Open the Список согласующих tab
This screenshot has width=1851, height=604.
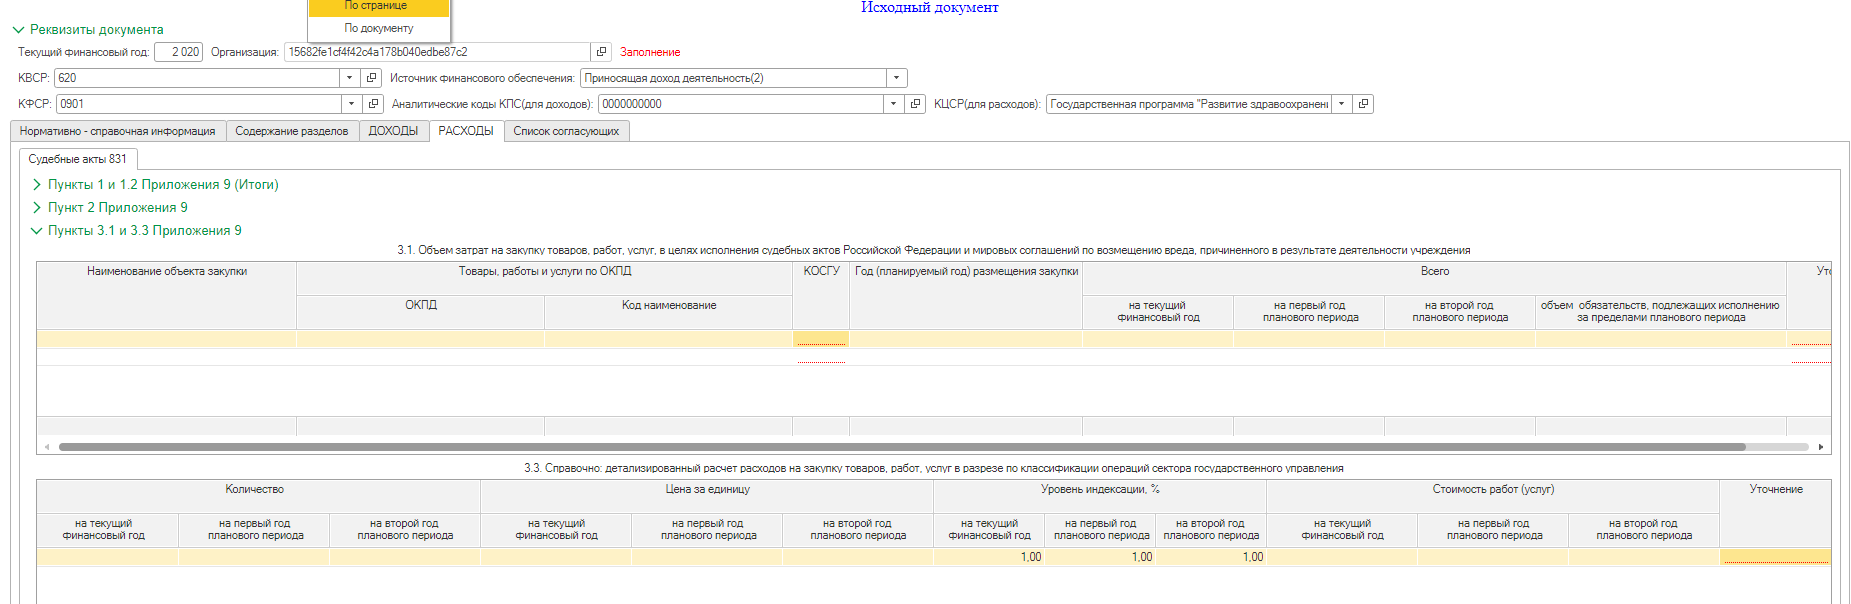click(566, 131)
